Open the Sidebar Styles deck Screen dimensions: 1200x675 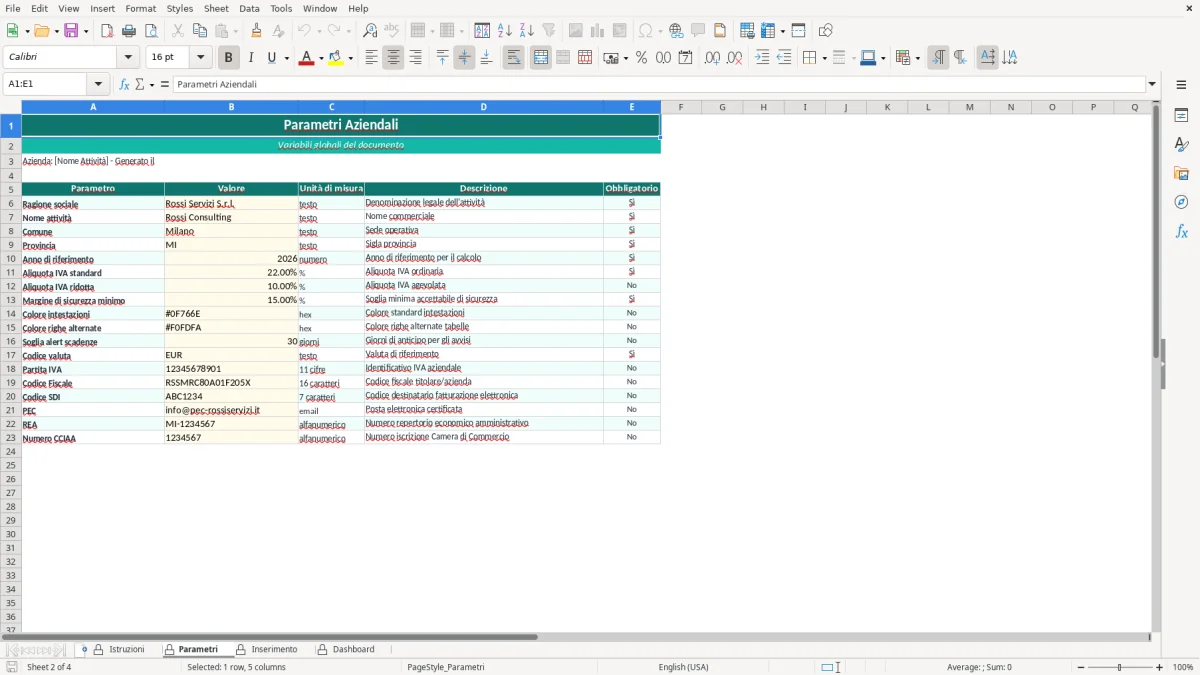pos(1181,144)
